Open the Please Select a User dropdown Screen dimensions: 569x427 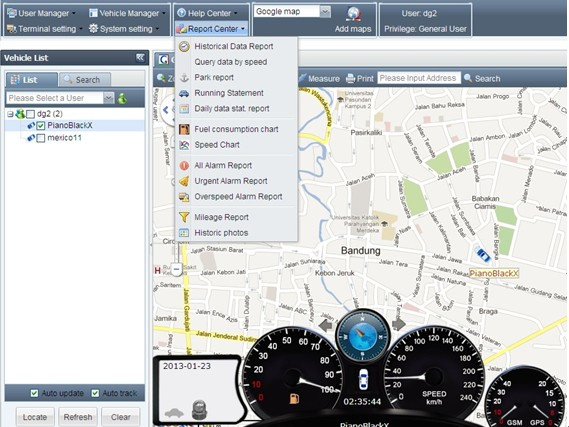pyautogui.click(x=109, y=98)
